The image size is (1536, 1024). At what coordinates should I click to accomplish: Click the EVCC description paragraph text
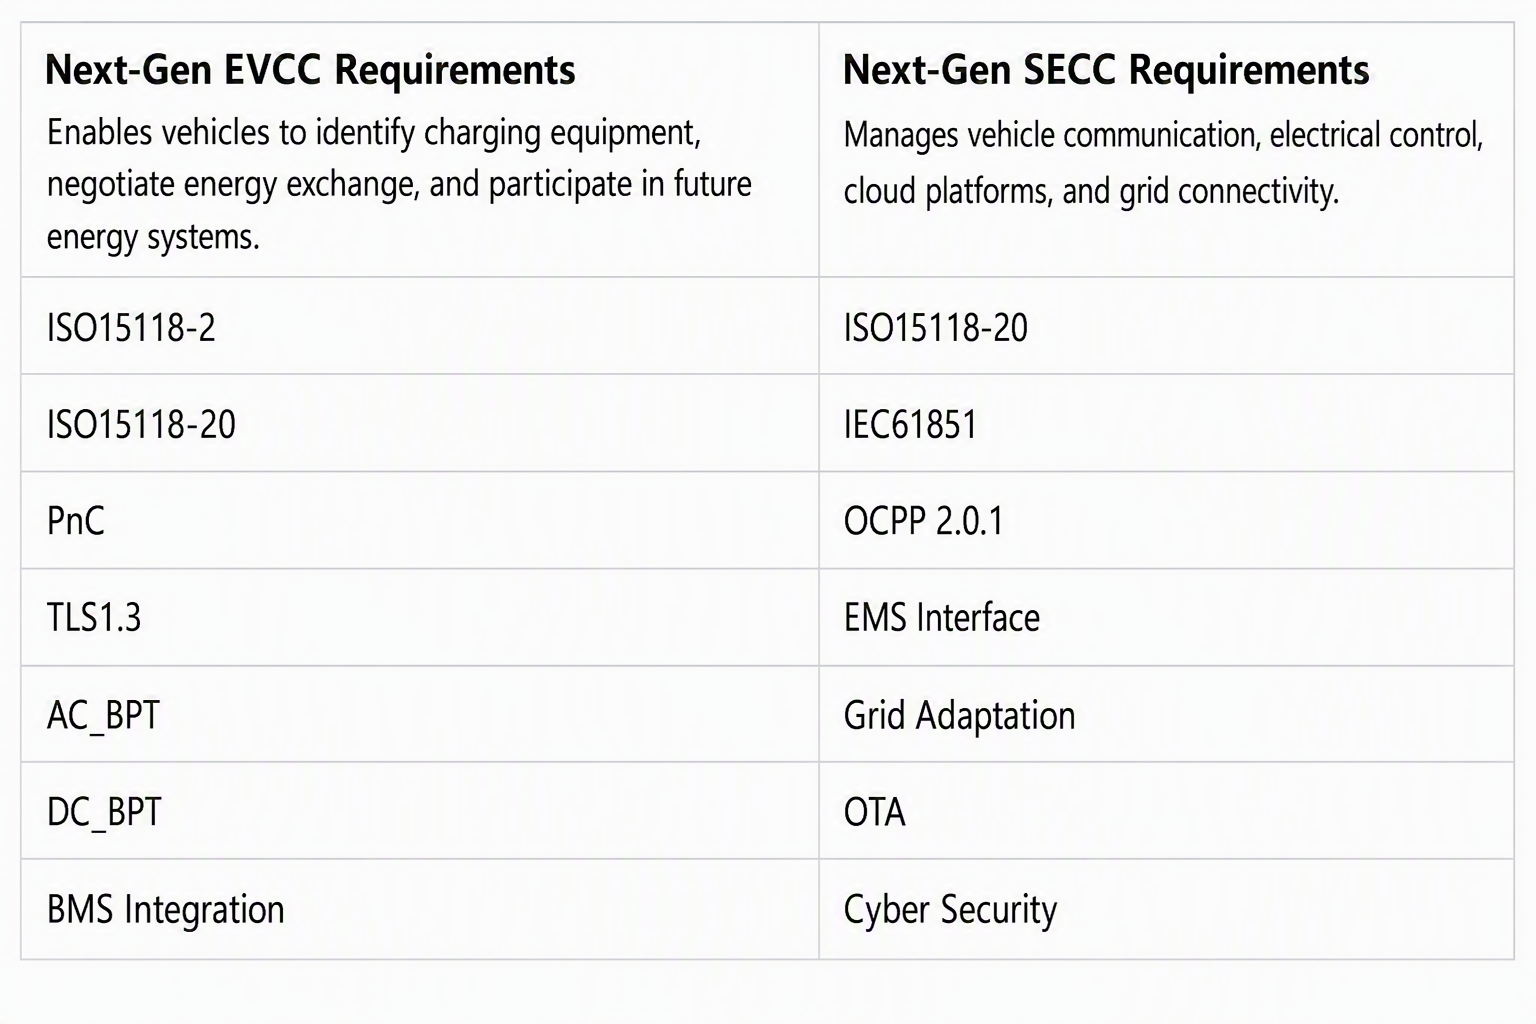pos(399,185)
